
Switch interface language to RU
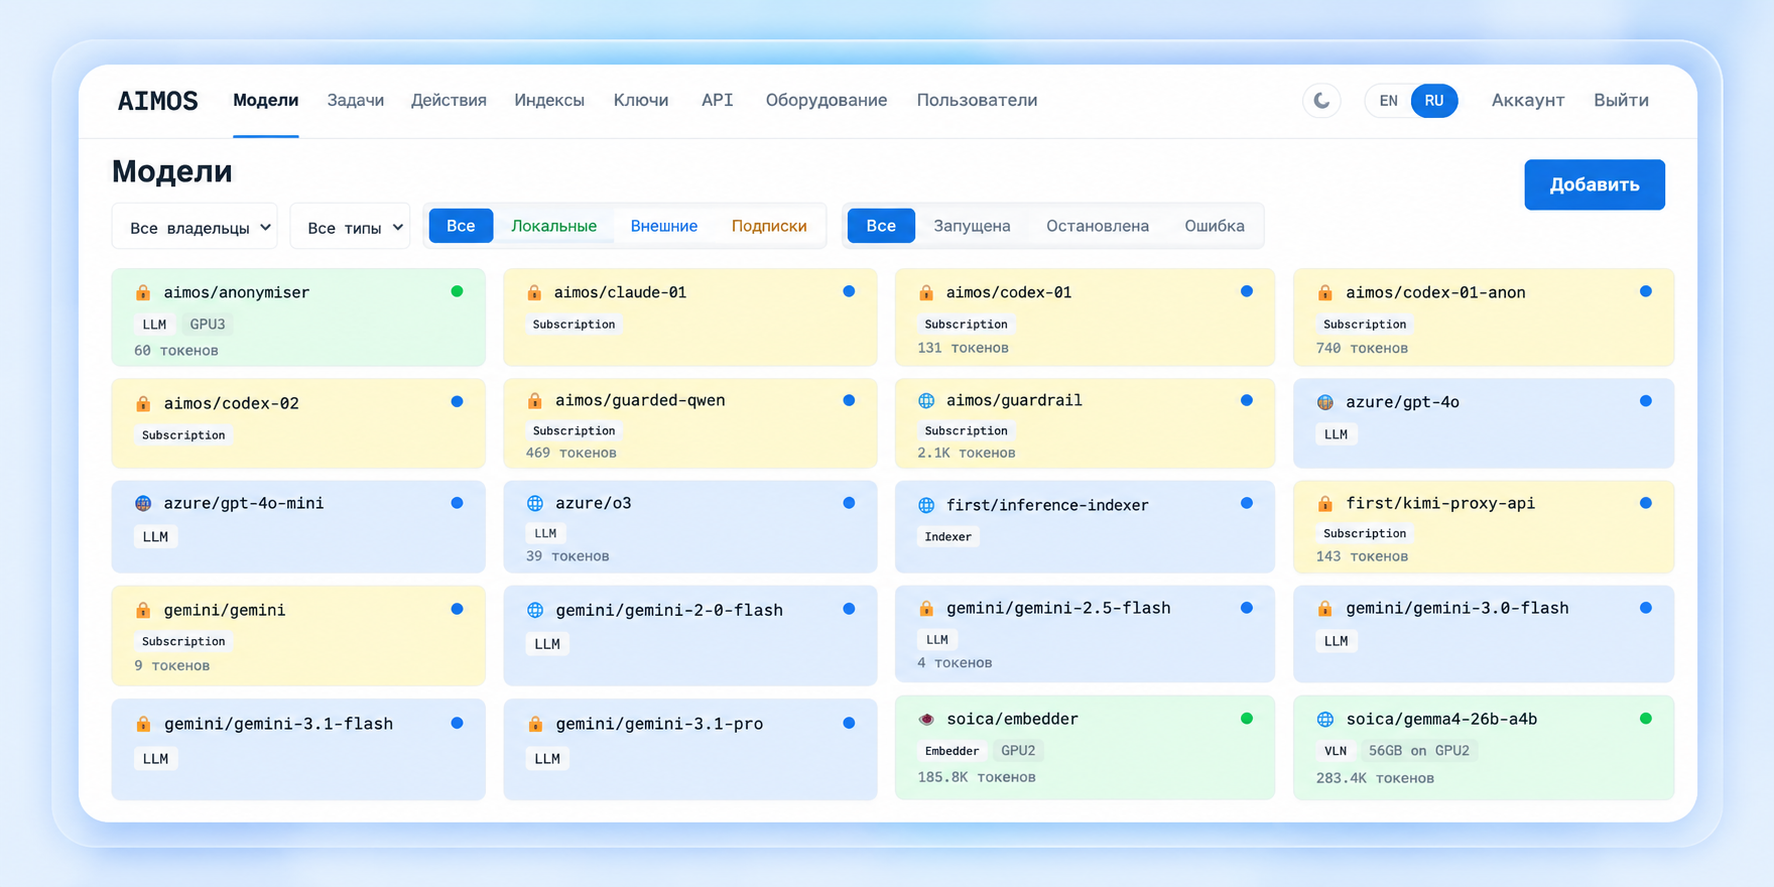pyautogui.click(x=1434, y=100)
